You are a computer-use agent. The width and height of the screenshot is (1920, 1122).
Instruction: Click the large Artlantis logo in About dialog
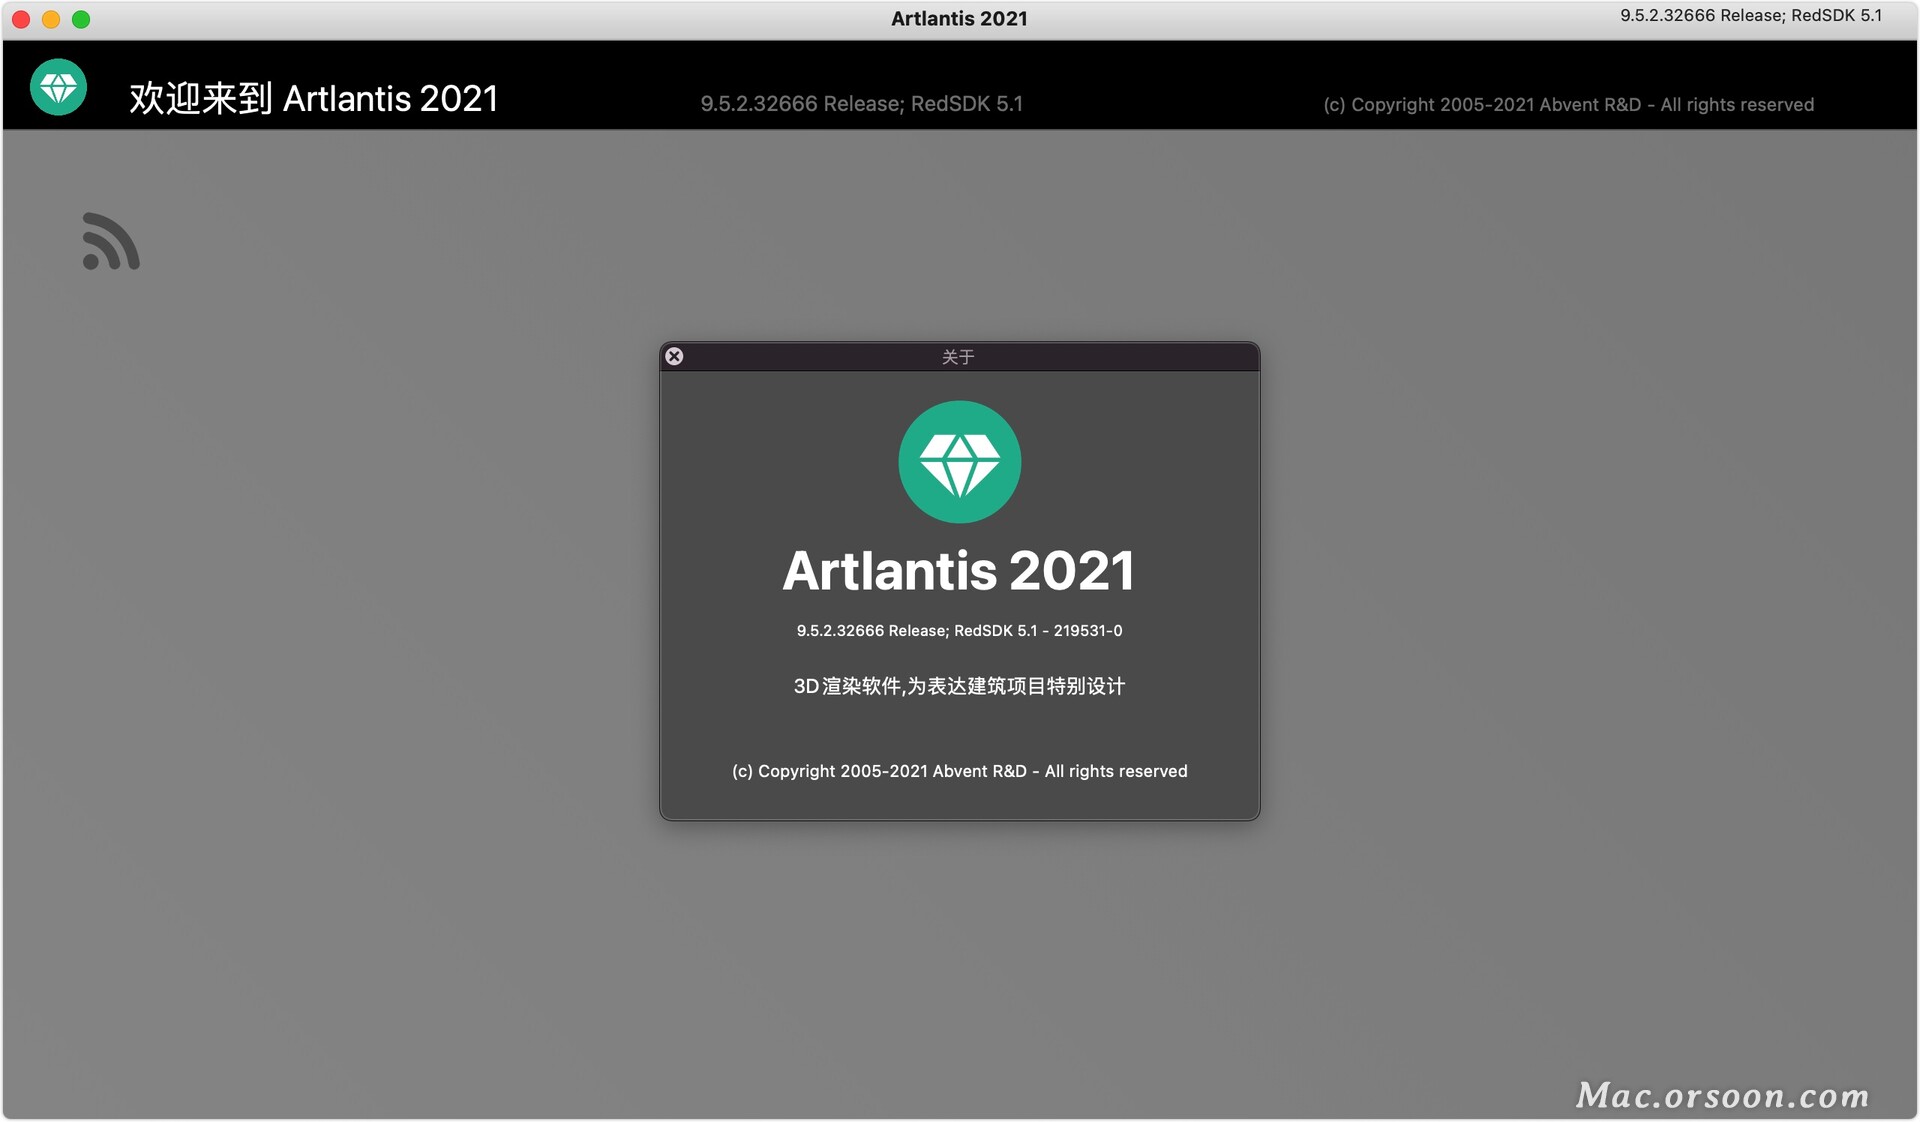tap(959, 462)
